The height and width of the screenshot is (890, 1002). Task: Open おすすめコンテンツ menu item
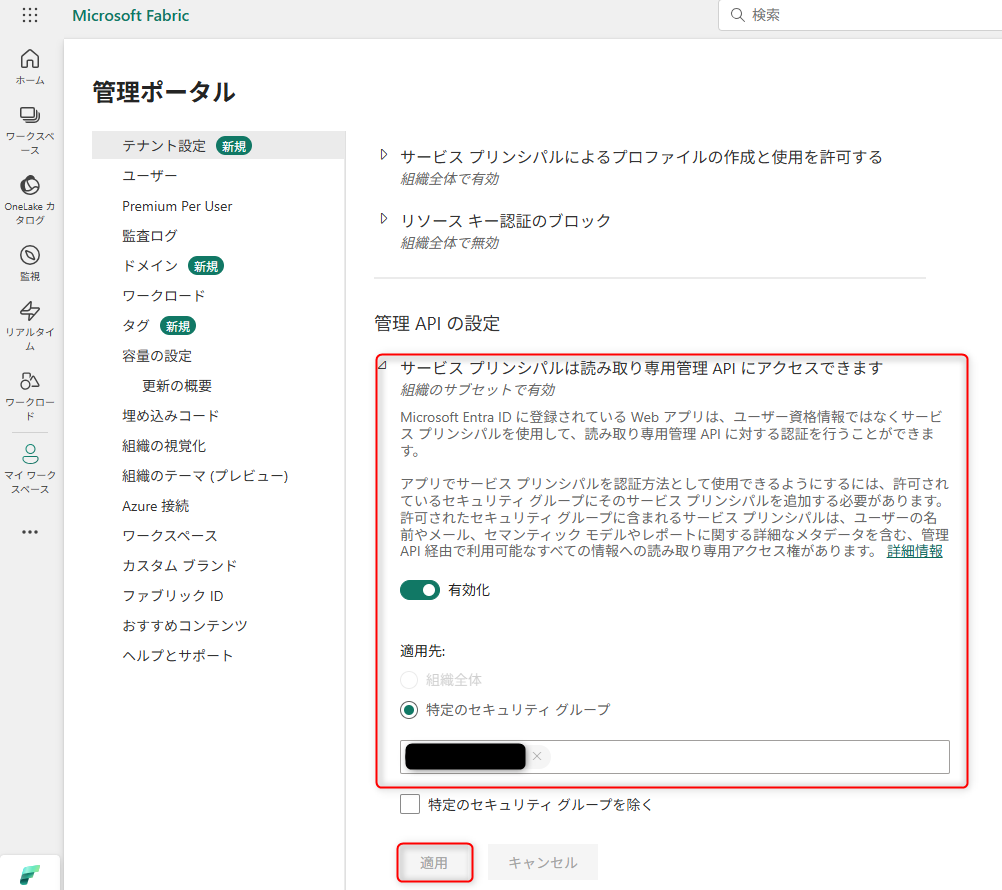185,626
